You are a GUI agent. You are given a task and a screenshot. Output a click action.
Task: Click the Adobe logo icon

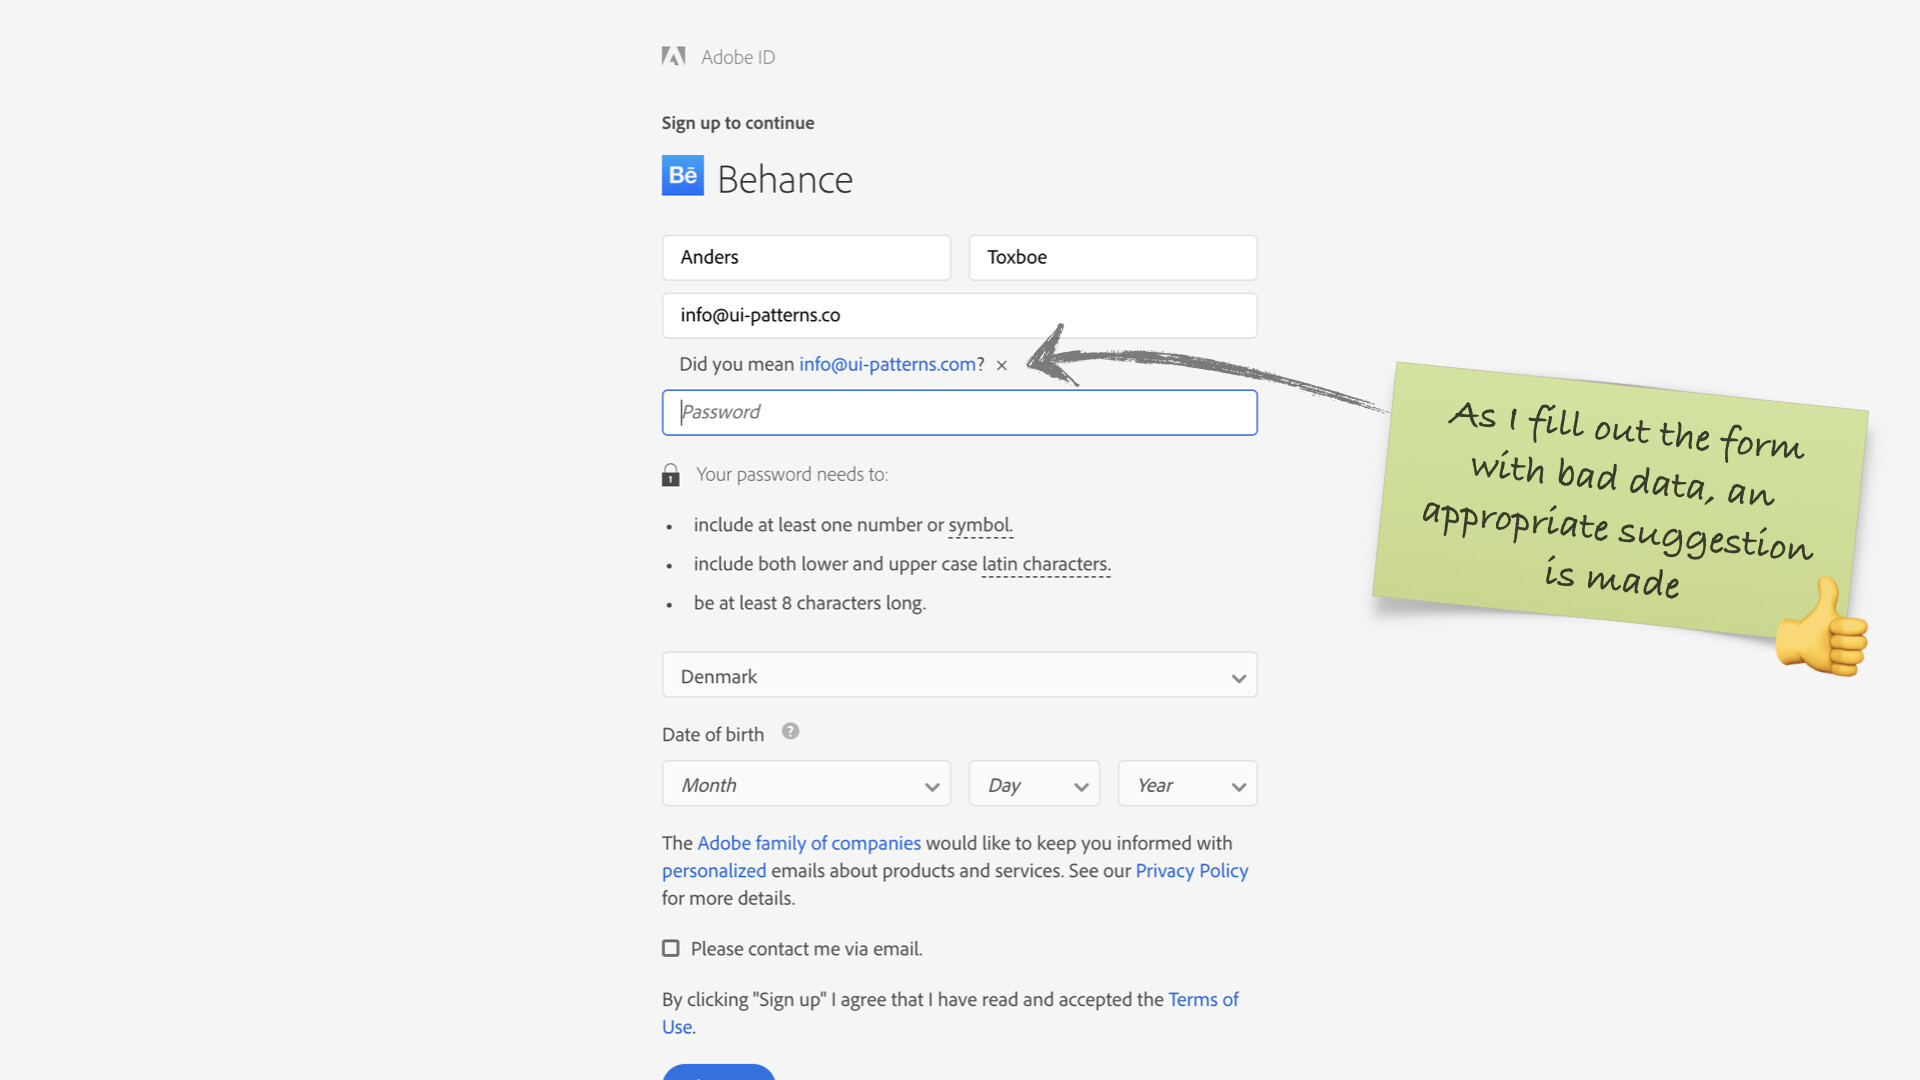[x=673, y=56]
